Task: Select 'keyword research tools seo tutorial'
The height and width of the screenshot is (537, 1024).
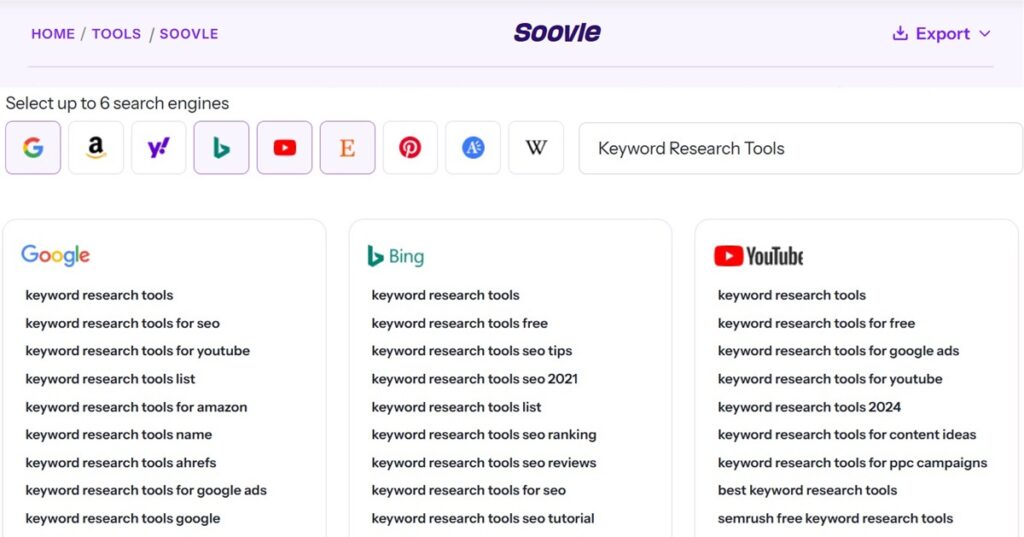Action: pos(483,518)
